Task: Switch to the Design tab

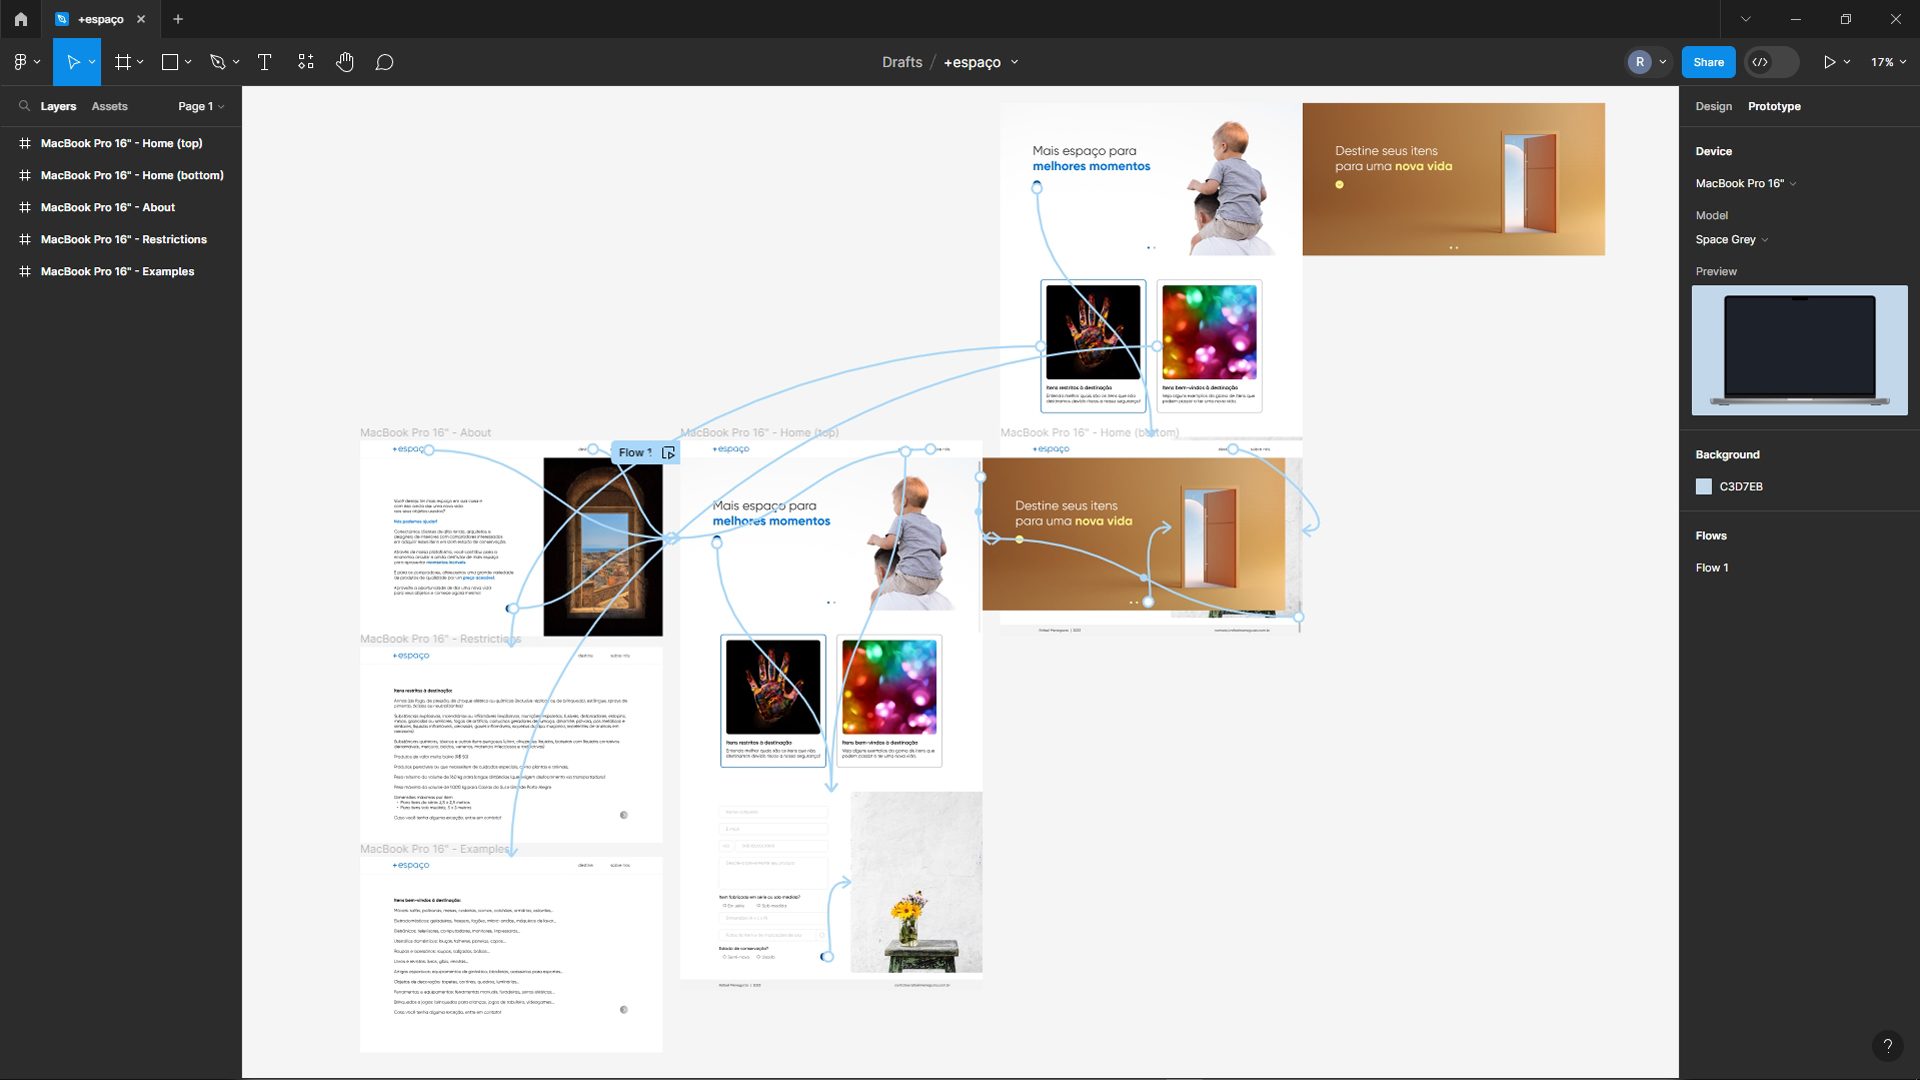Action: 1713,106
